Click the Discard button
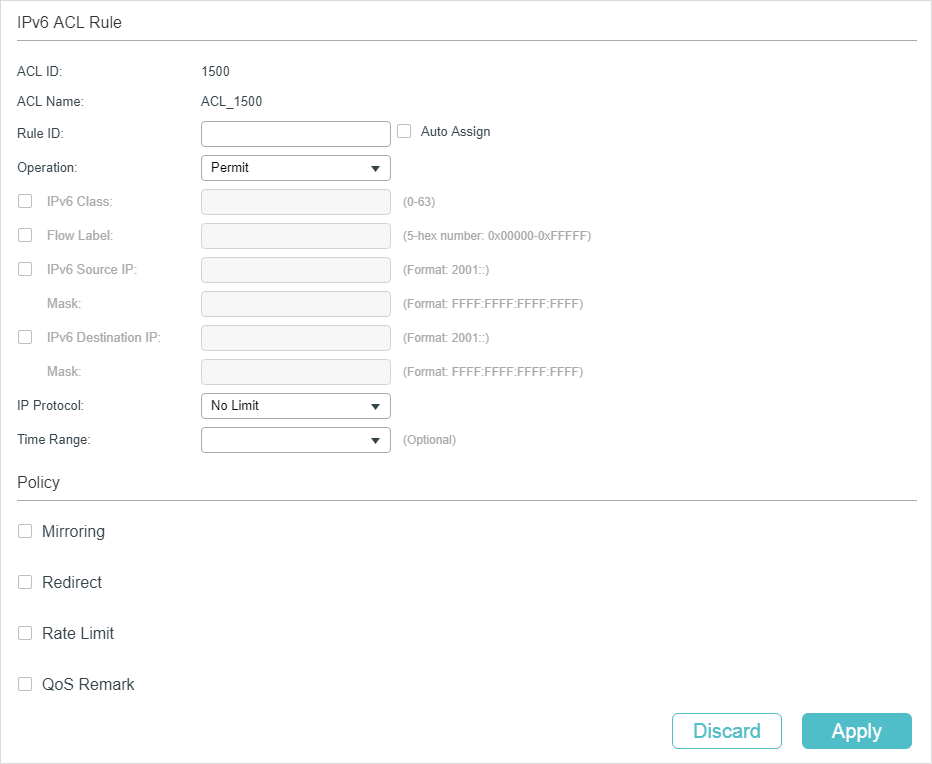Viewport: 932px width, 764px height. click(726, 731)
